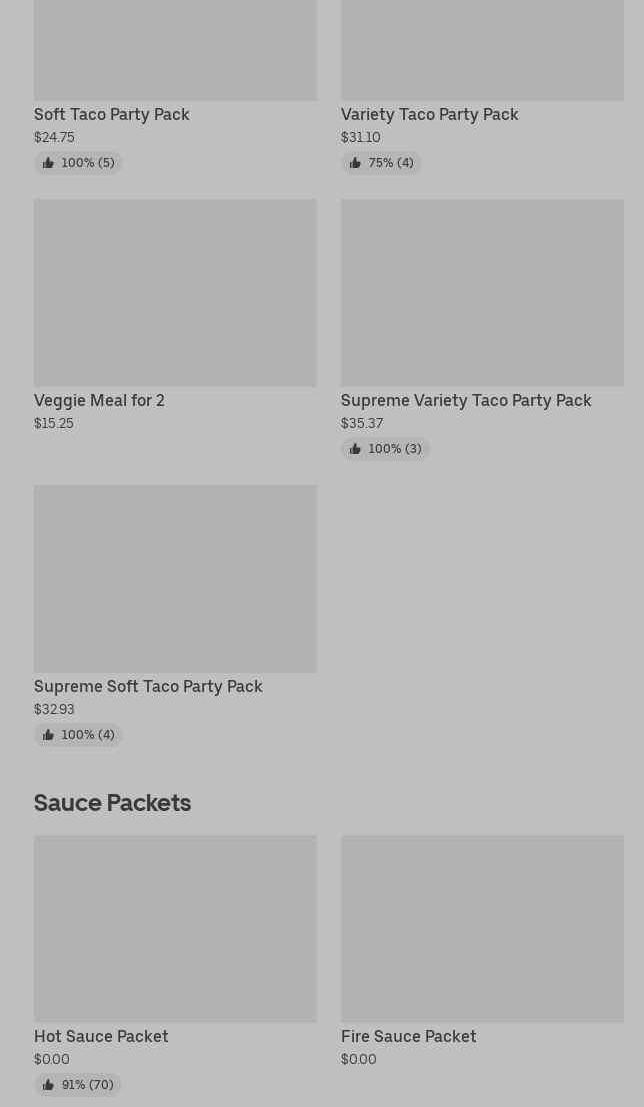
Task: Select the Veggie Meal for 2 title
Action: pyautogui.click(x=99, y=400)
